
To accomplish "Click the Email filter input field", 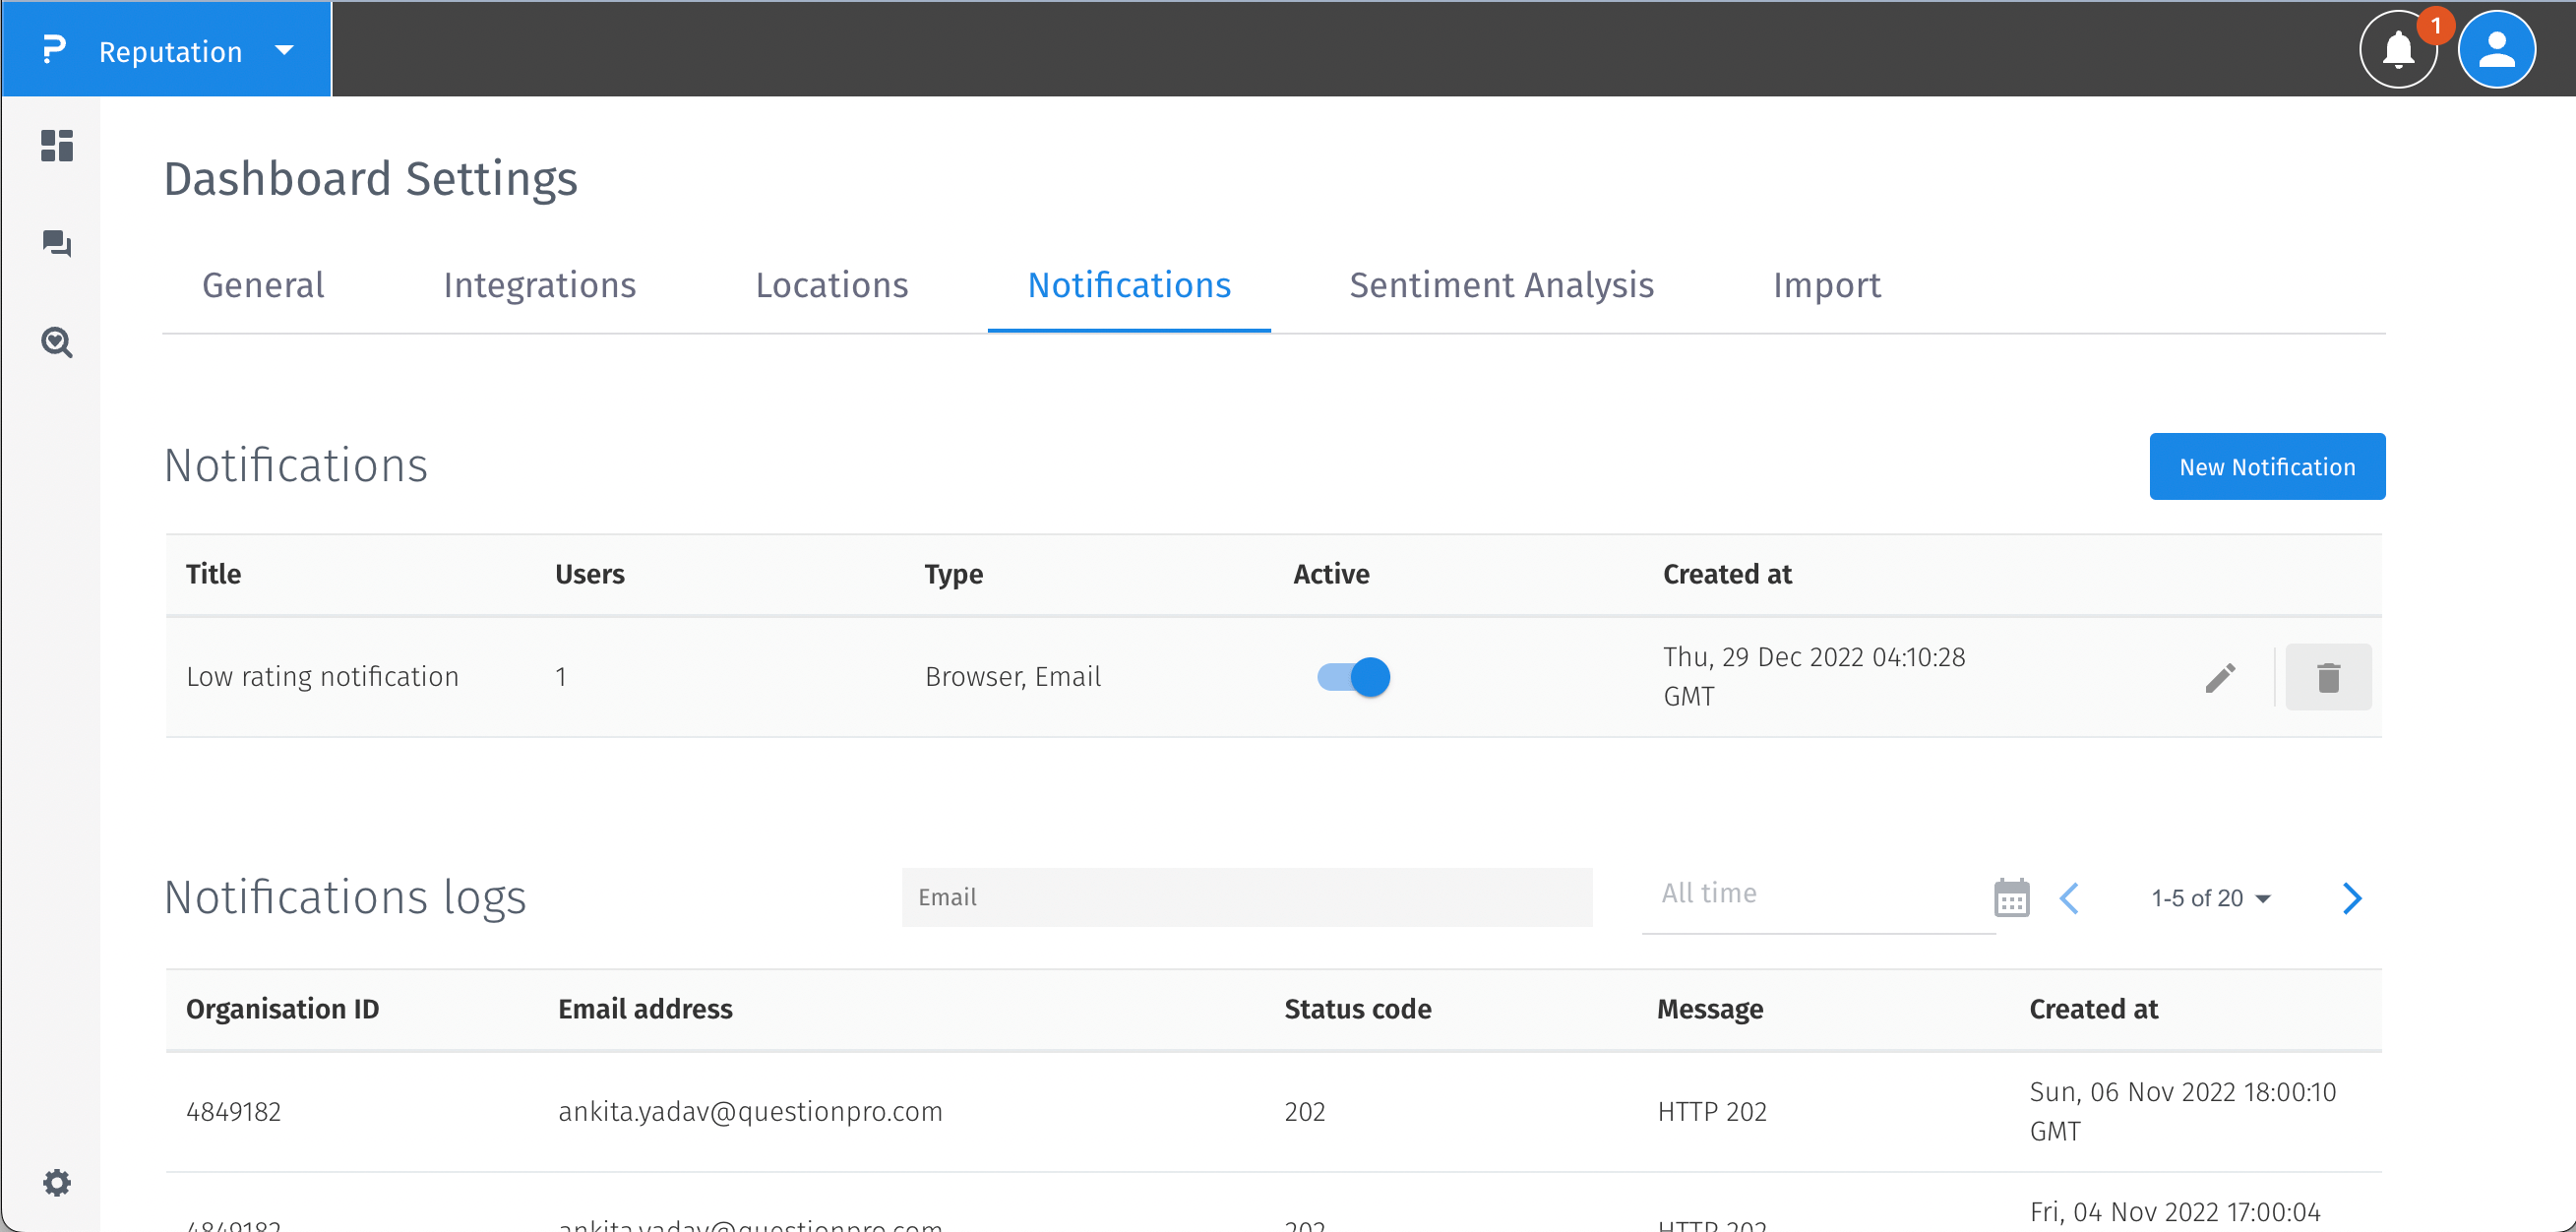I will click(1246, 898).
